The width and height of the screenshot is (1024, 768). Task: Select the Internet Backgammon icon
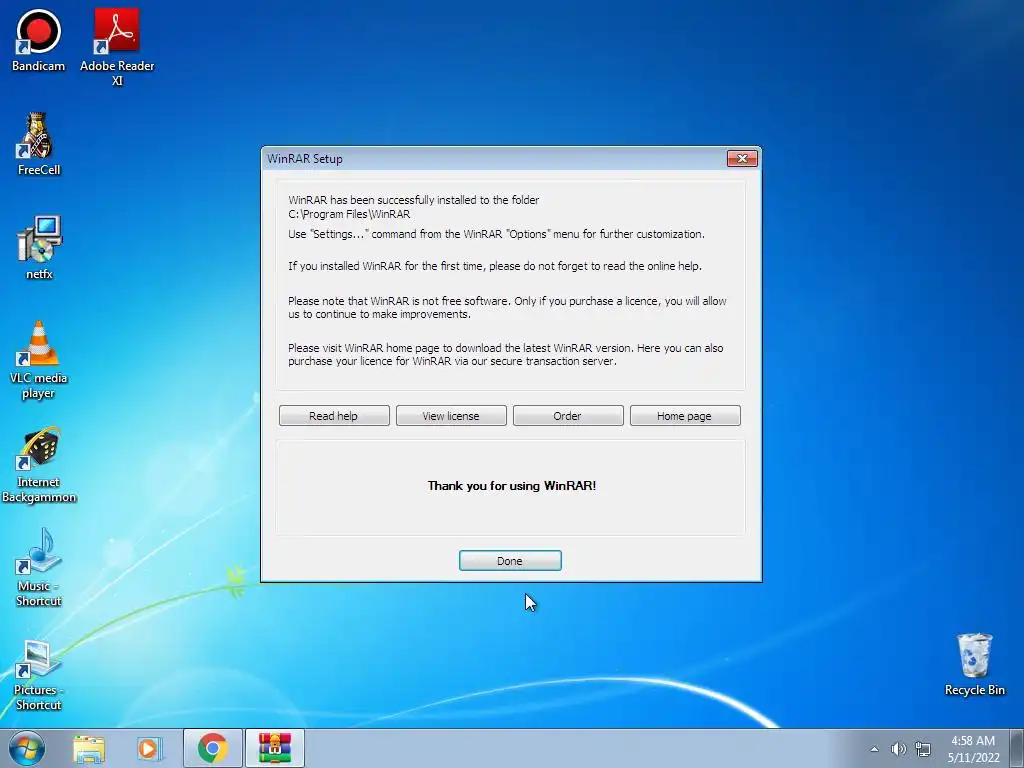pyautogui.click(x=39, y=465)
